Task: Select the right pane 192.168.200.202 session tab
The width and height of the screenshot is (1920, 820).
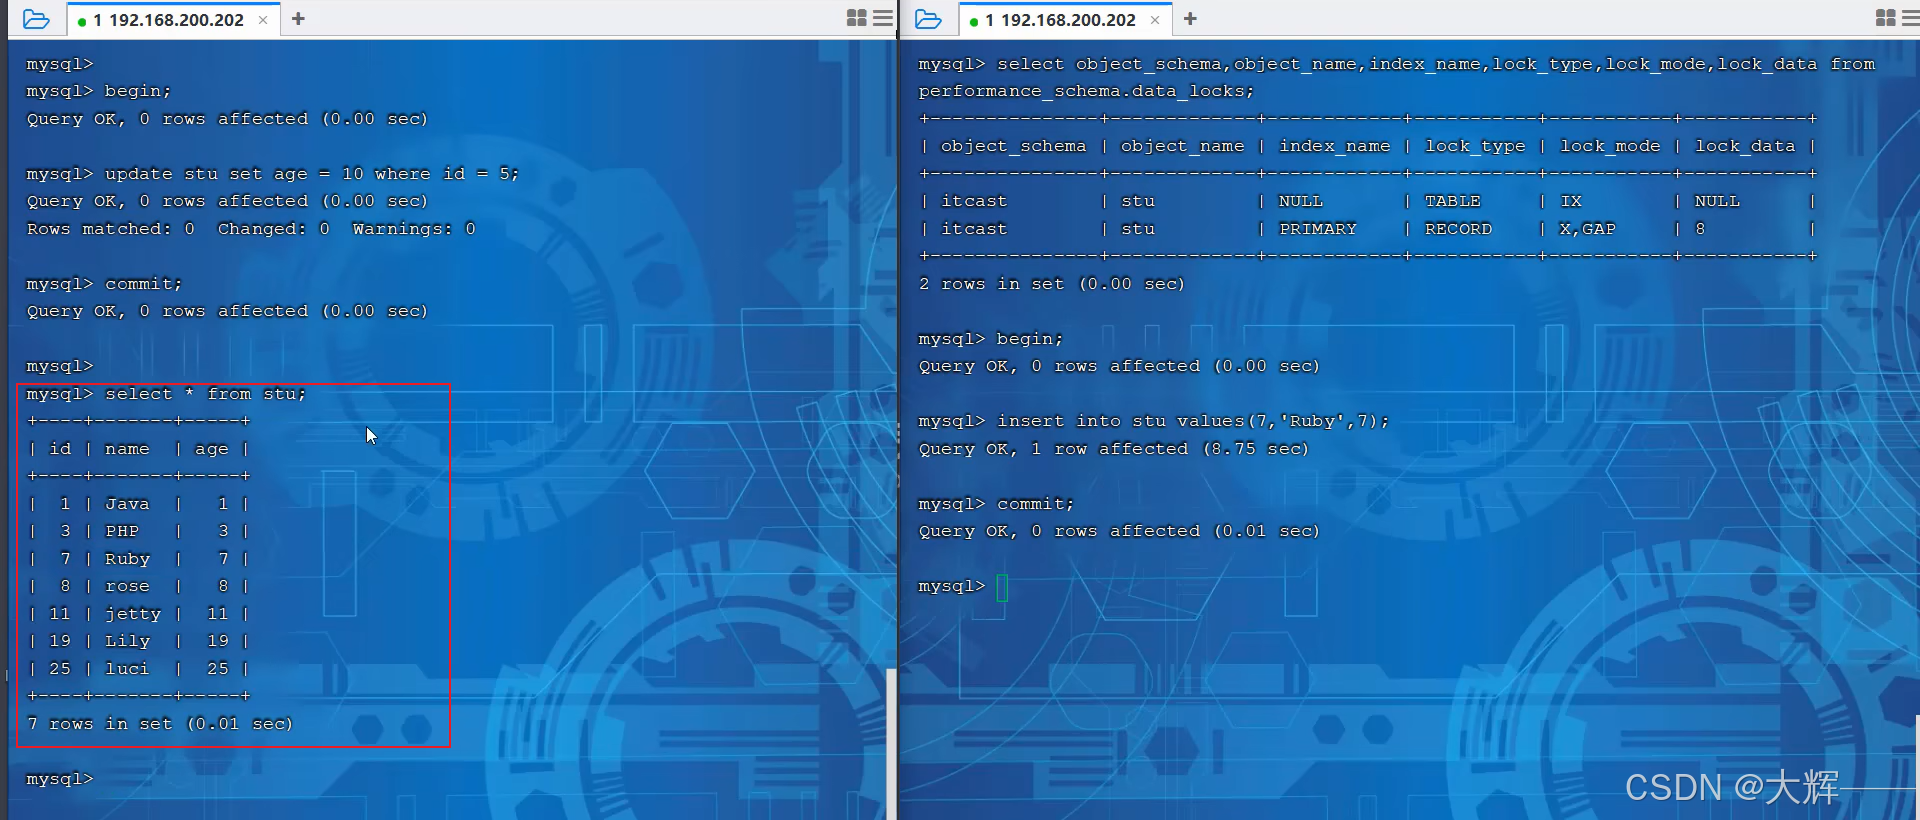Action: click(1064, 20)
